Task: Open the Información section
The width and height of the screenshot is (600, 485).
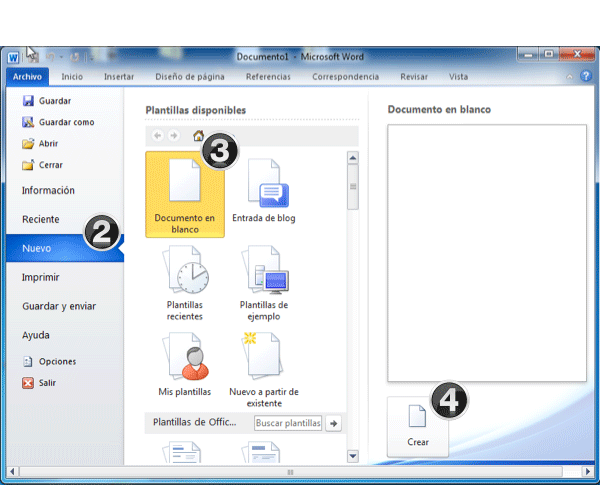Action: (48, 190)
